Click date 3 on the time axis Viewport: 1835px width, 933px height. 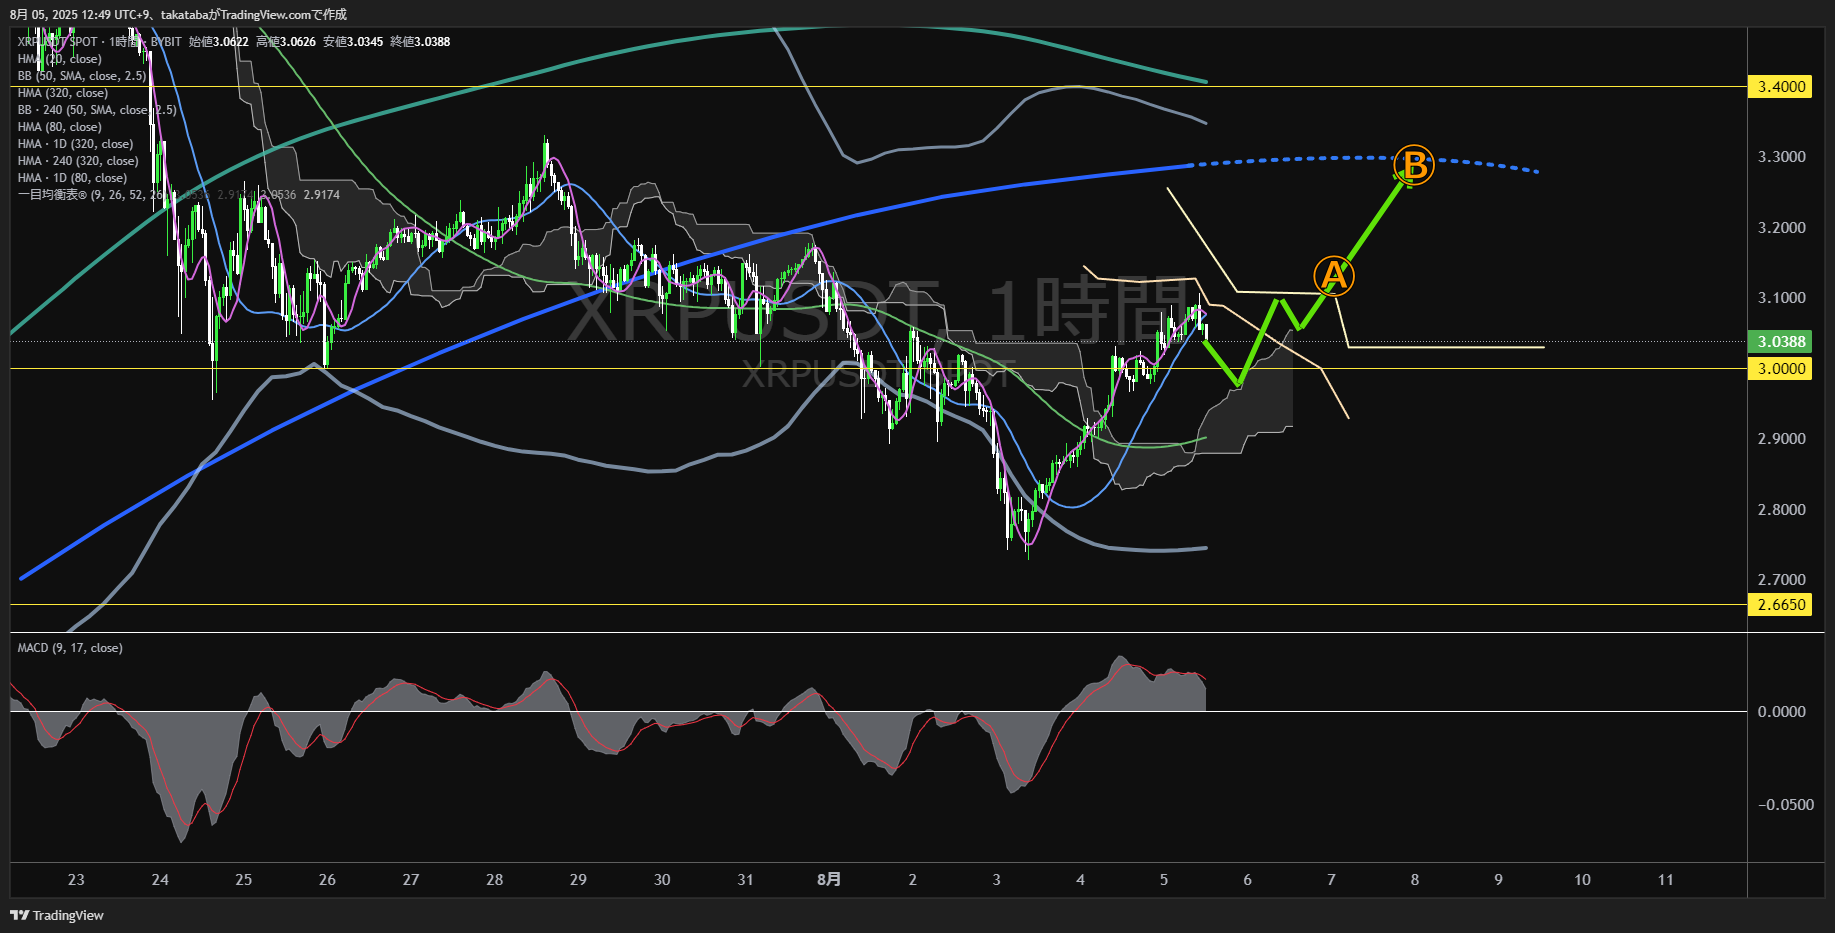(x=997, y=880)
